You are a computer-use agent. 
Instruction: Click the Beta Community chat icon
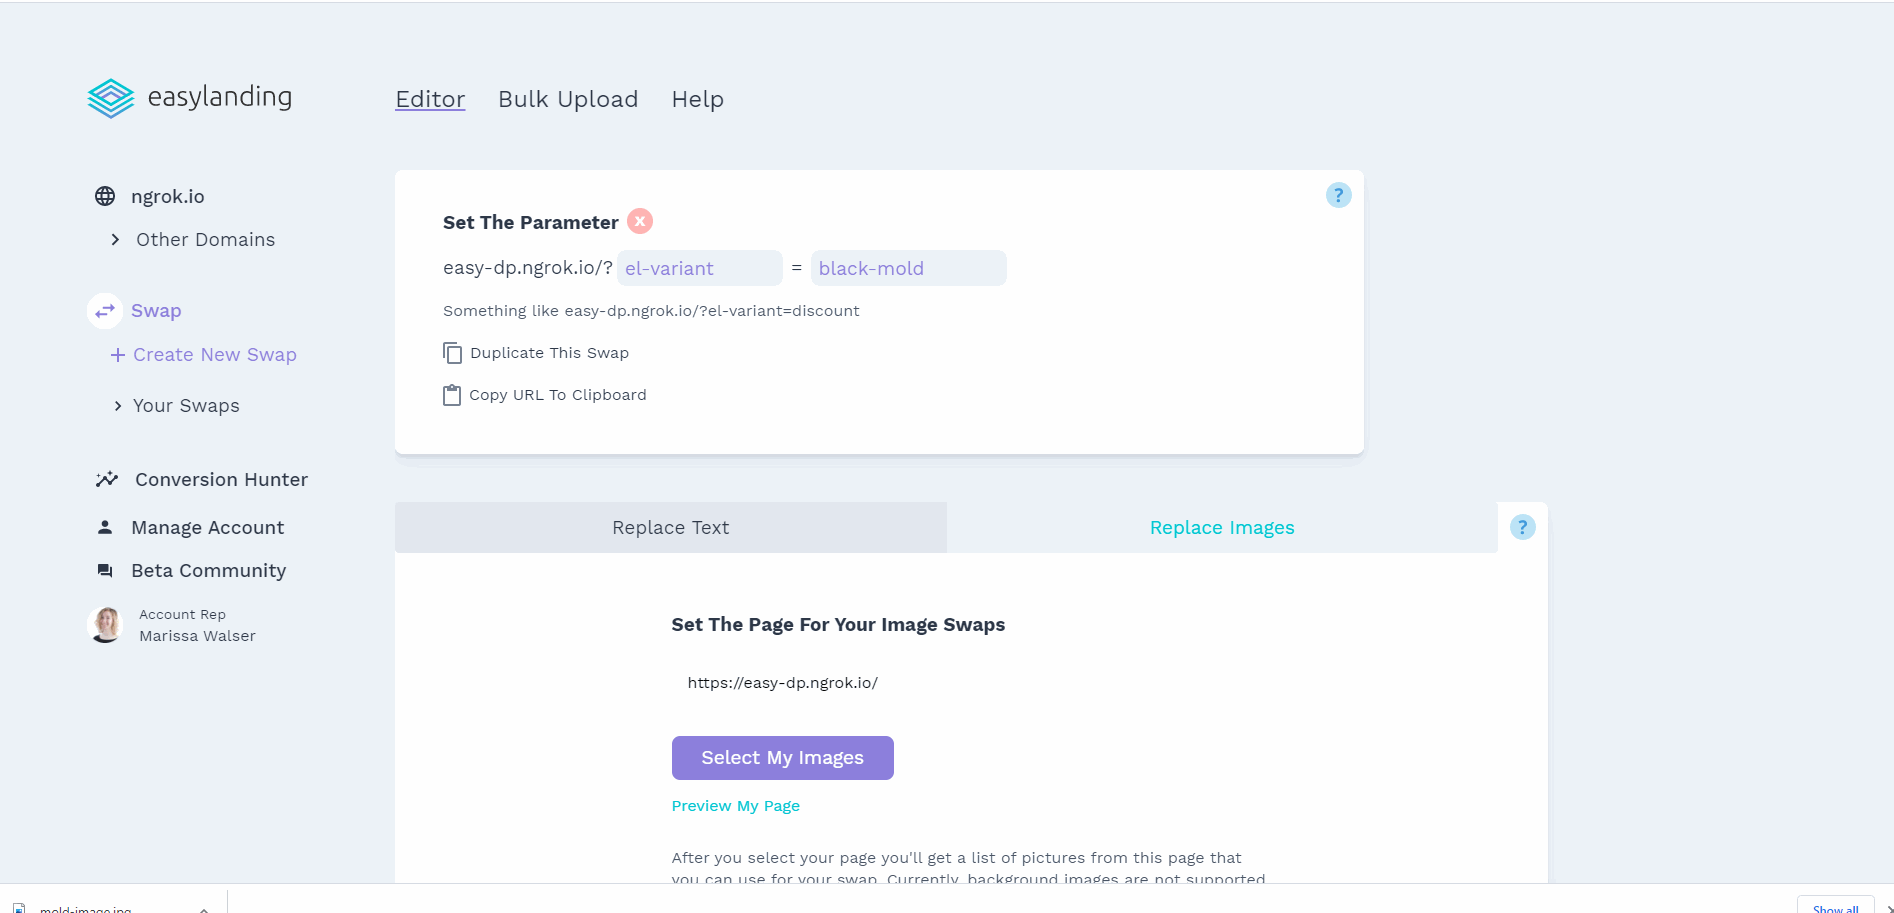coord(105,570)
